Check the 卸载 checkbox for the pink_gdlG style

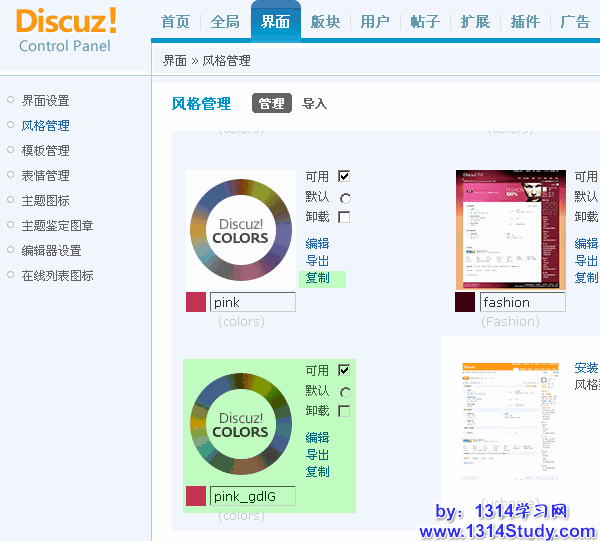tap(344, 411)
